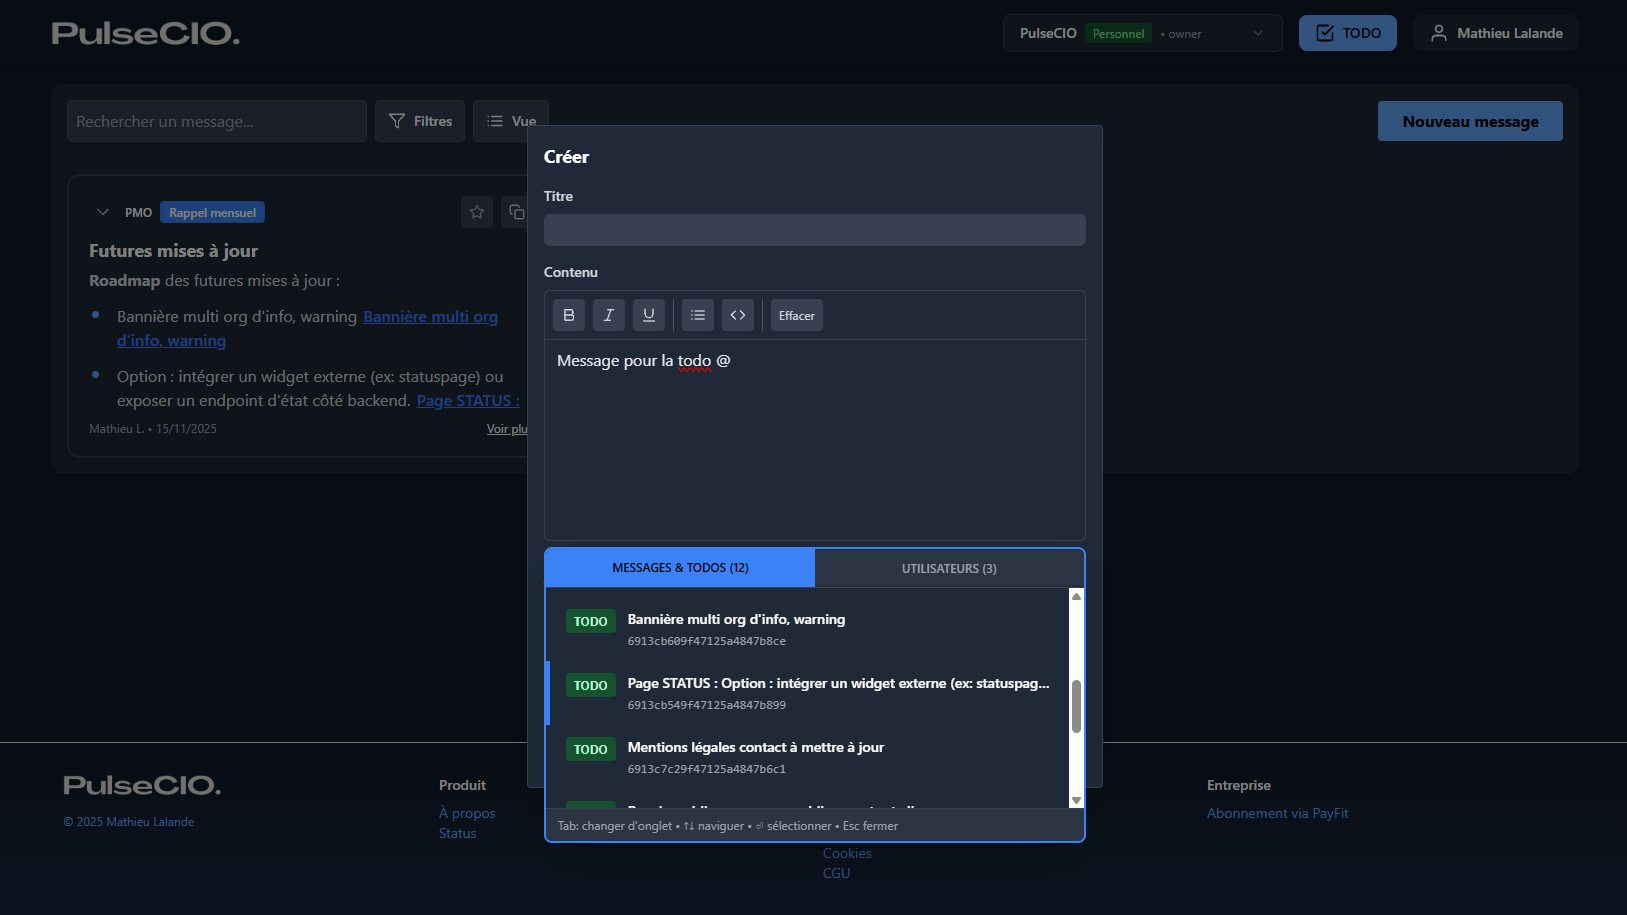This screenshot has height=915, width=1627.
Task: Toggle underline formatting in editor
Action: click(648, 315)
